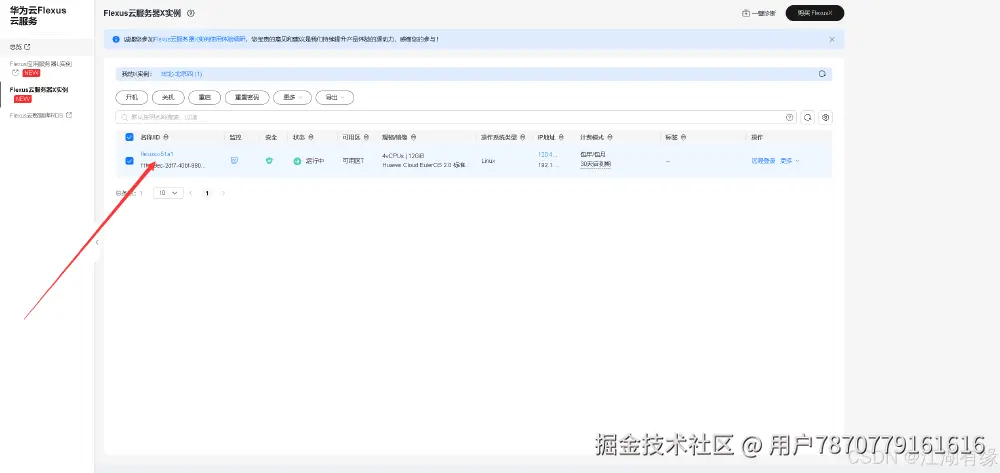Expand the 导出 export dropdown
This screenshot has width=1000, height=473.
point(334,98)
